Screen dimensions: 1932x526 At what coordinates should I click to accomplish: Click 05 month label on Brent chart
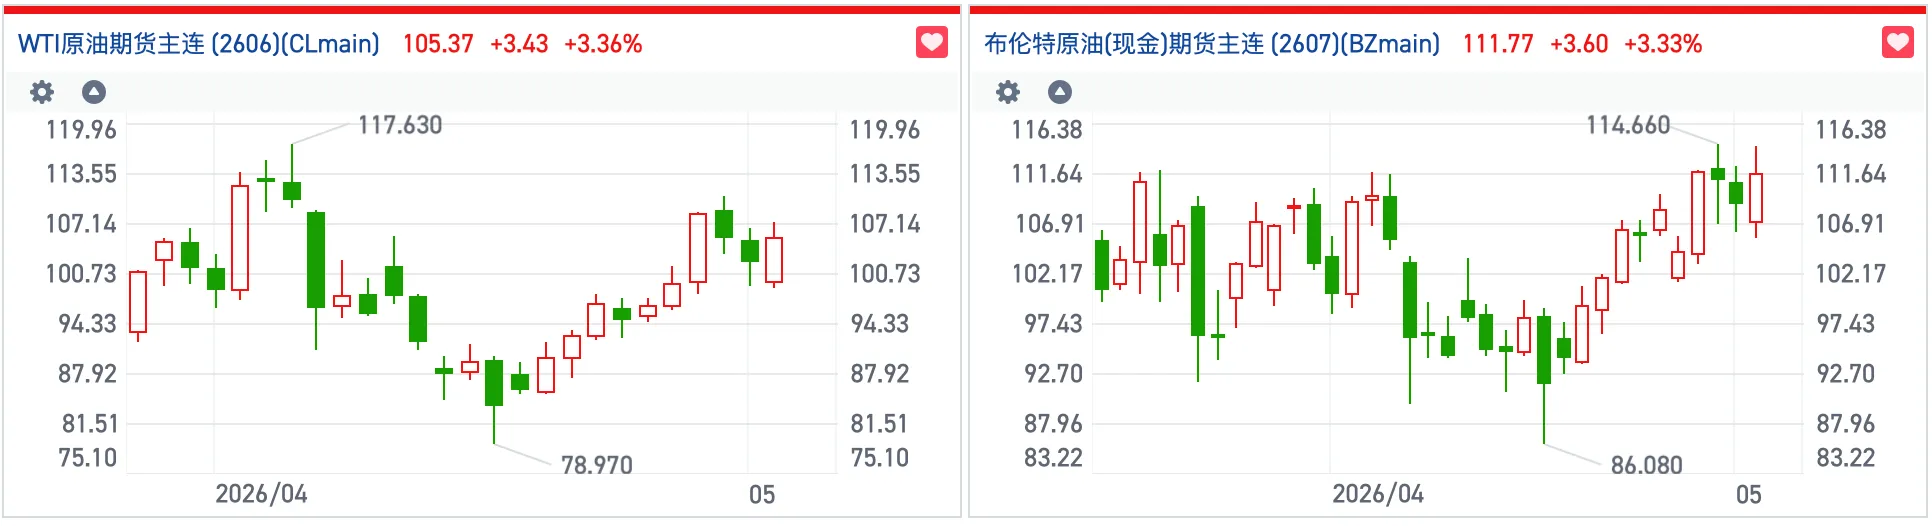tap(1748, 494)
